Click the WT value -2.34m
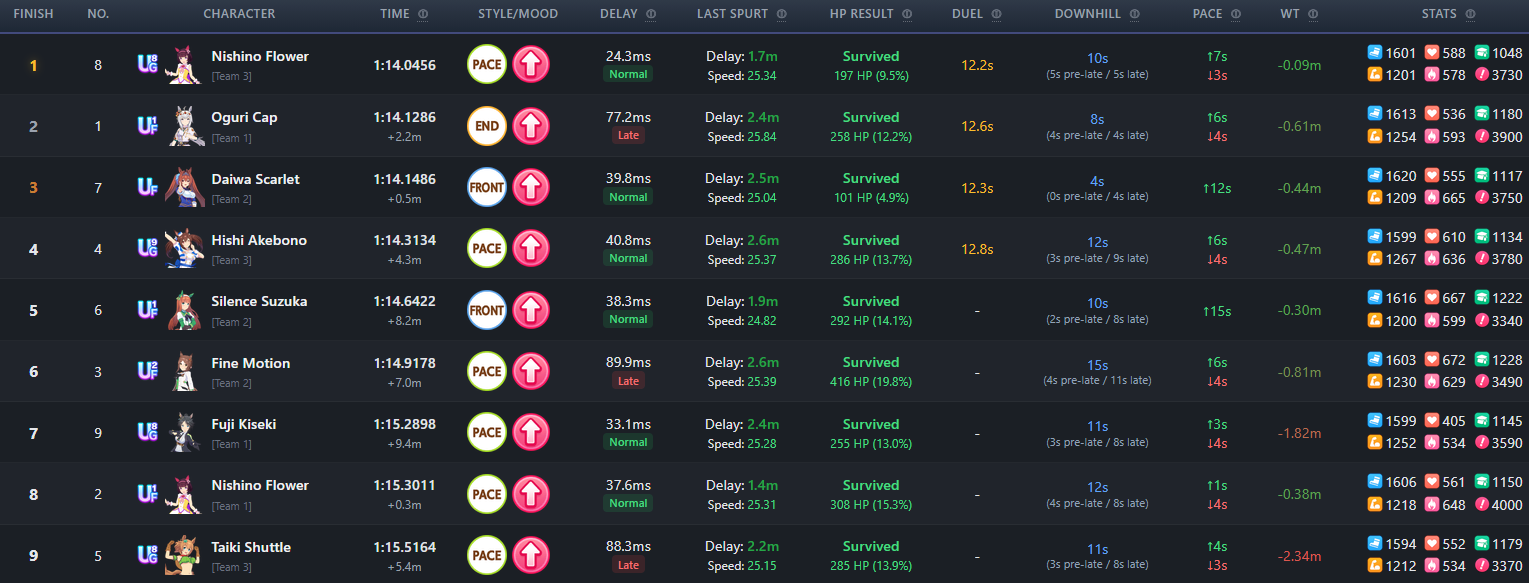Screen dimensions: 1529x583 coord(1299,556)
